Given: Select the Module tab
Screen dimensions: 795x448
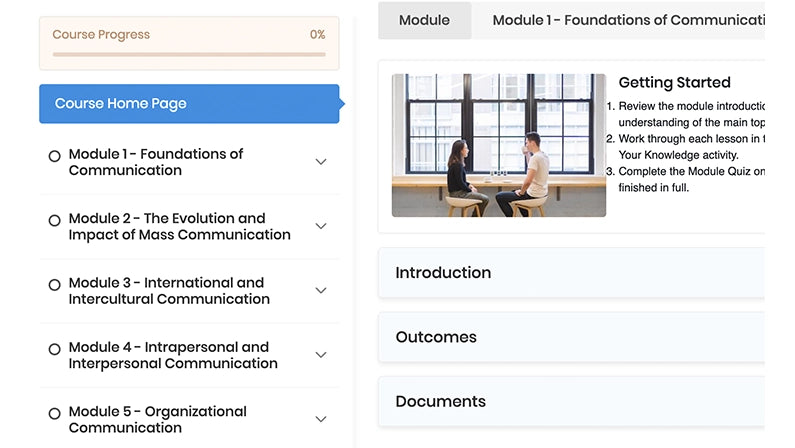Looking at the screenshot, I should pos(424,20).
